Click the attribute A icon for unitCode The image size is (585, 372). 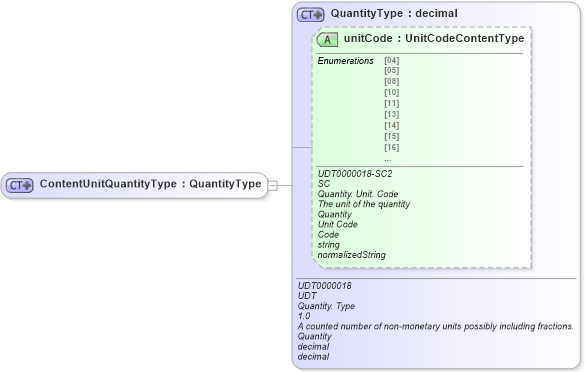[327, 40]
